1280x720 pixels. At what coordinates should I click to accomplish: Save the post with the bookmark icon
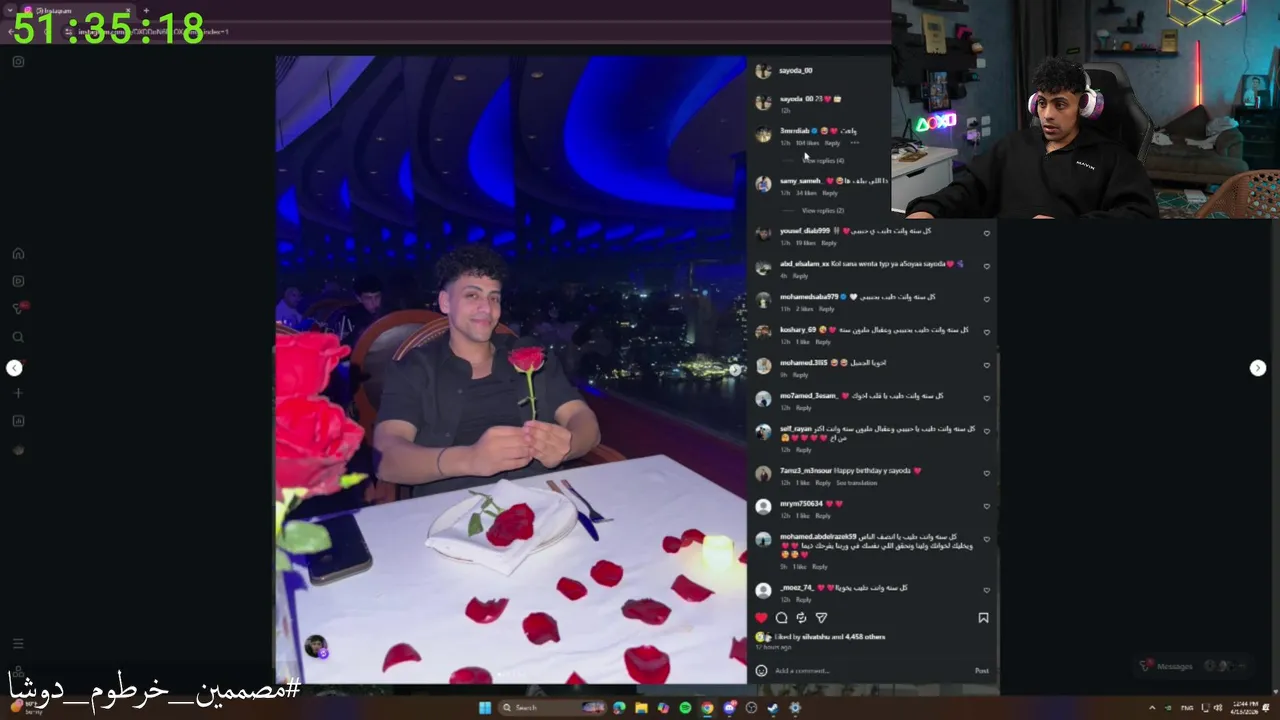coord(983,618)
